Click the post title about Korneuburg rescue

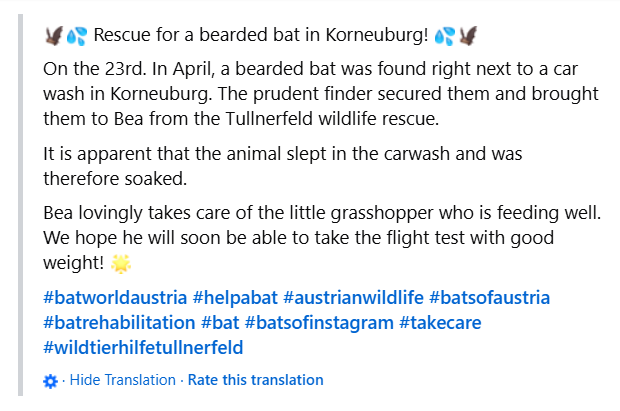(x=261, y=36)
